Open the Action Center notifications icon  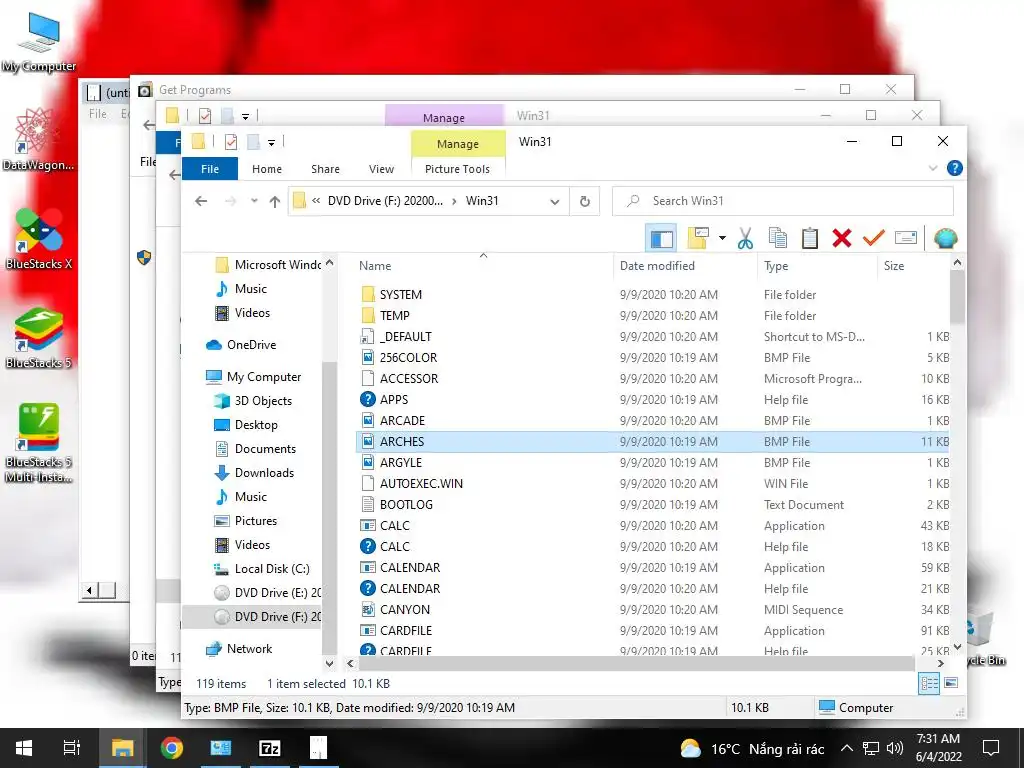991,748
